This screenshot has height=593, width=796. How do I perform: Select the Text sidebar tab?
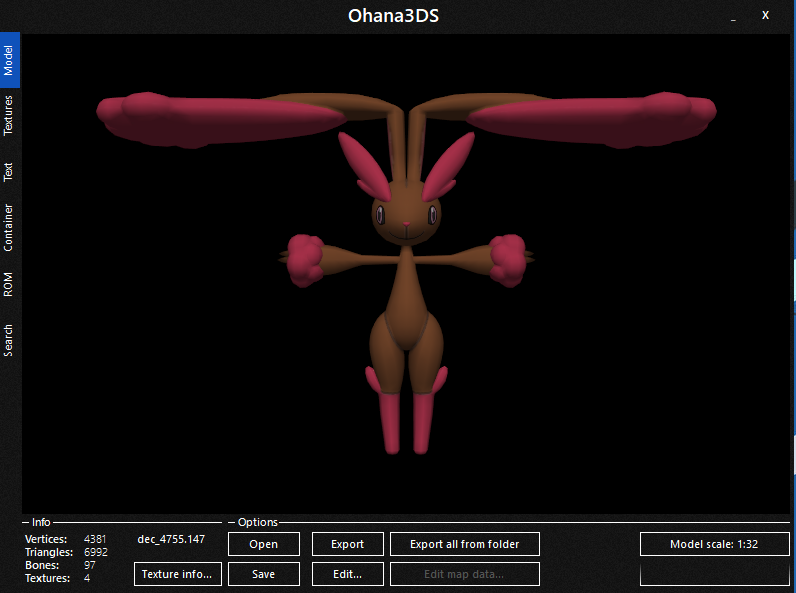click(9, 172)
